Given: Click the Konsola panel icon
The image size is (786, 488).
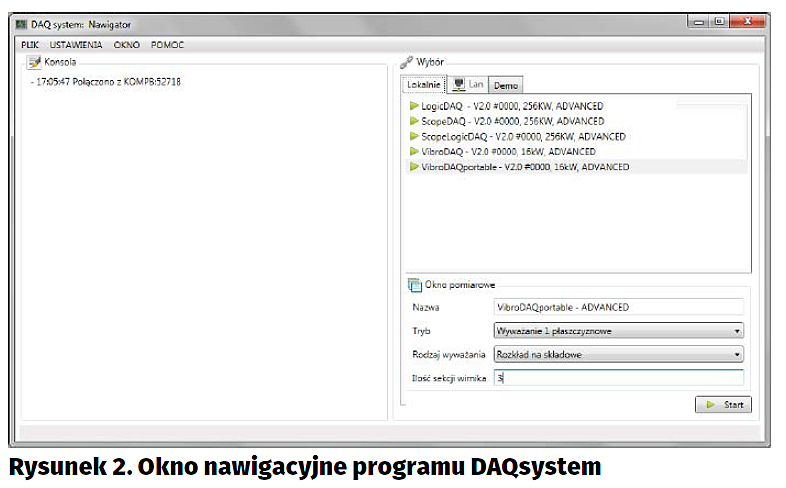Looking at the screenshot, I should click(x=34, y=62).
